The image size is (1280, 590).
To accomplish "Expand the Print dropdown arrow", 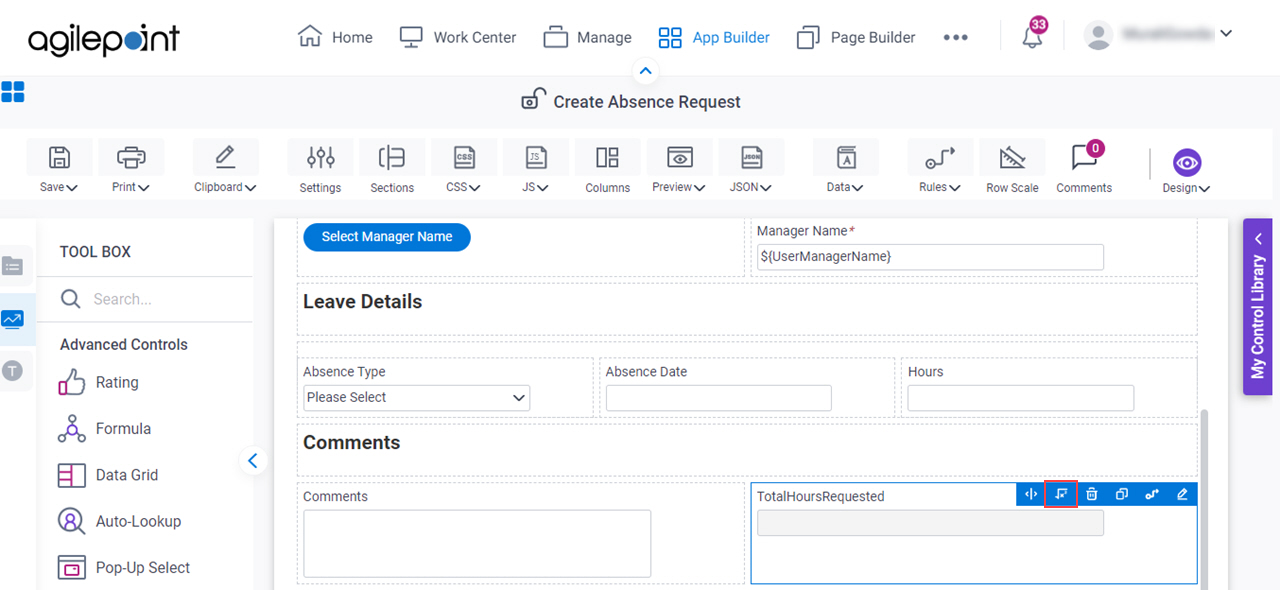I will [144, 188].
